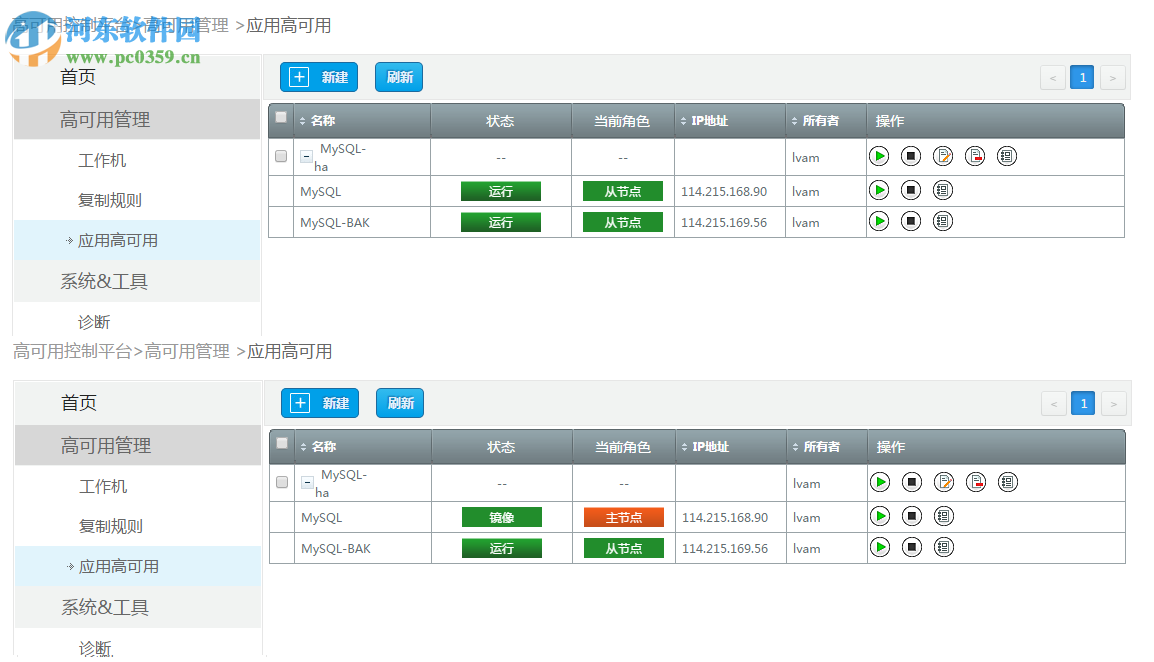Click play icon for MySQL-BAK in lower table
This screenshot has height=662, width=1154.
tap(880, 547)
